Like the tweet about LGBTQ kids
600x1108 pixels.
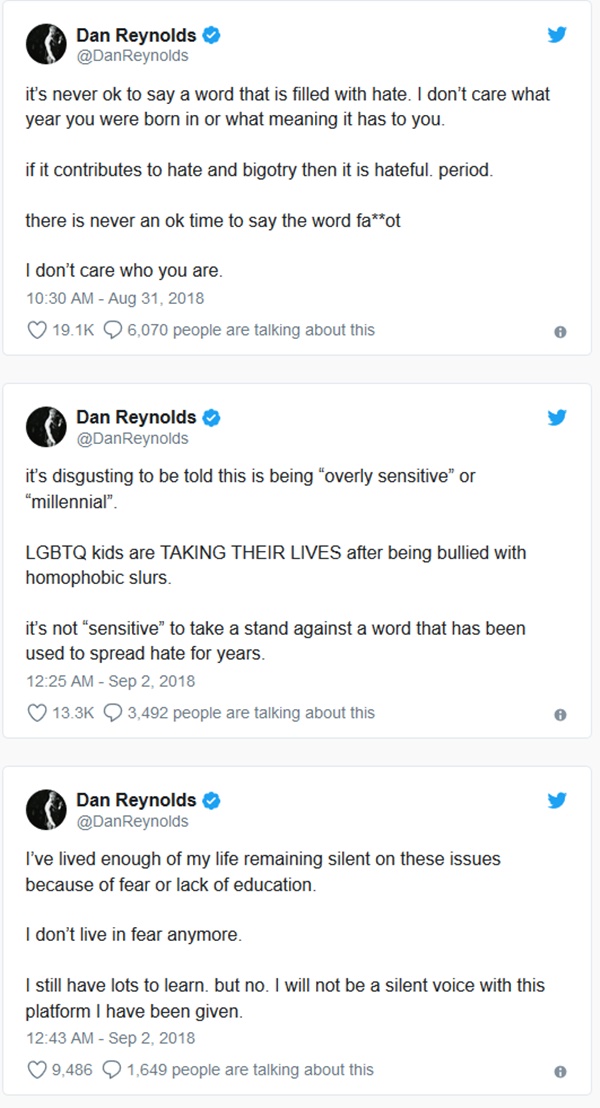pos(37,713)
